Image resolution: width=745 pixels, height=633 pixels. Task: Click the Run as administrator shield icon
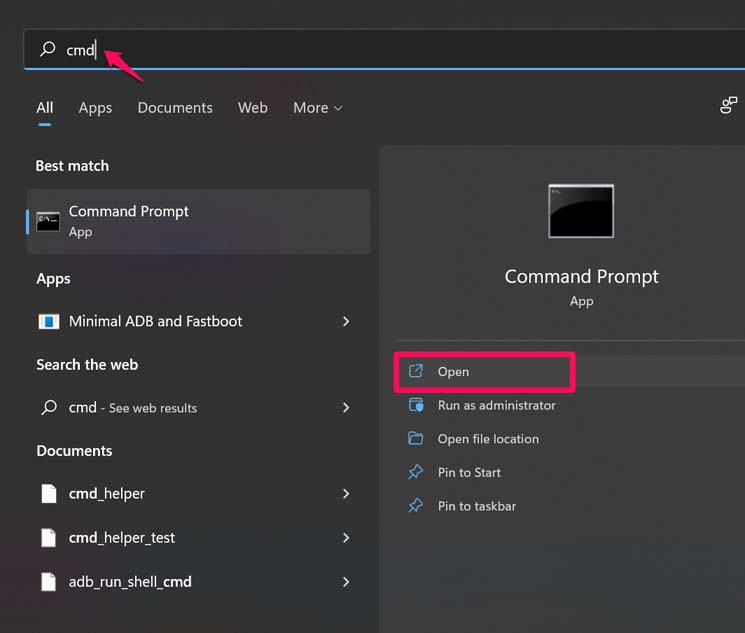click(416, 405)
